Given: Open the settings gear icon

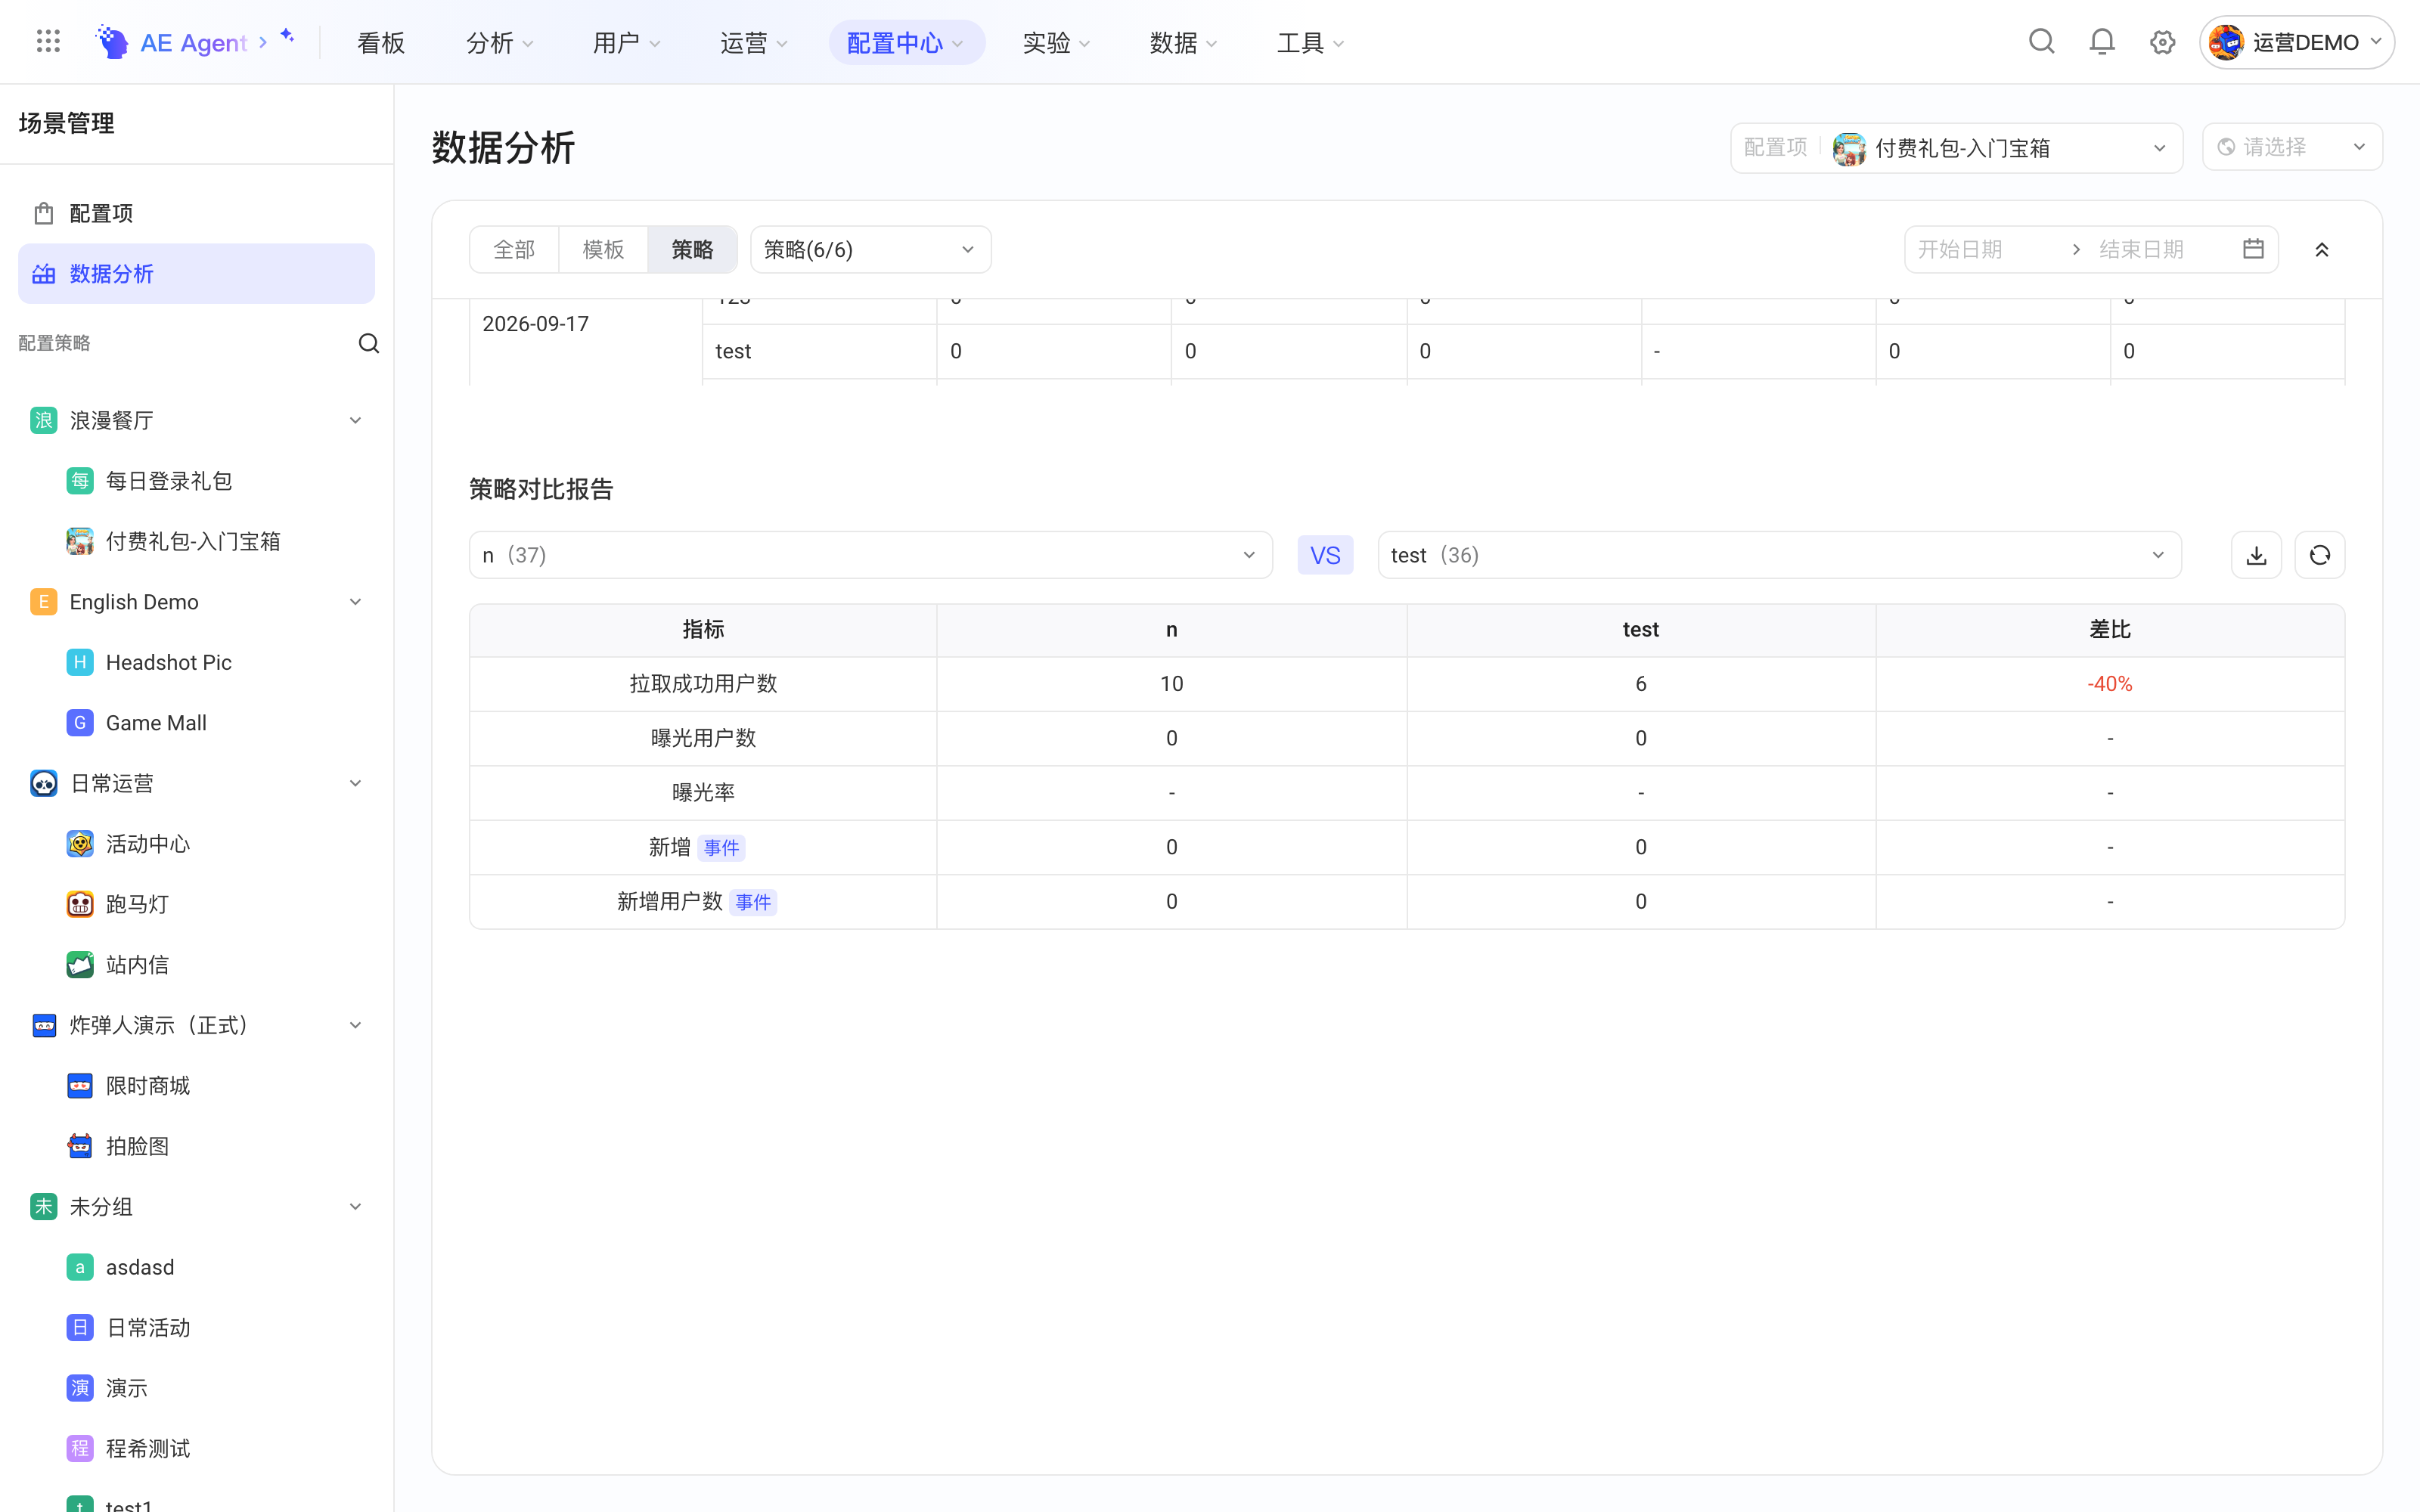Looking at the screenshot, I should [2162, 42].
